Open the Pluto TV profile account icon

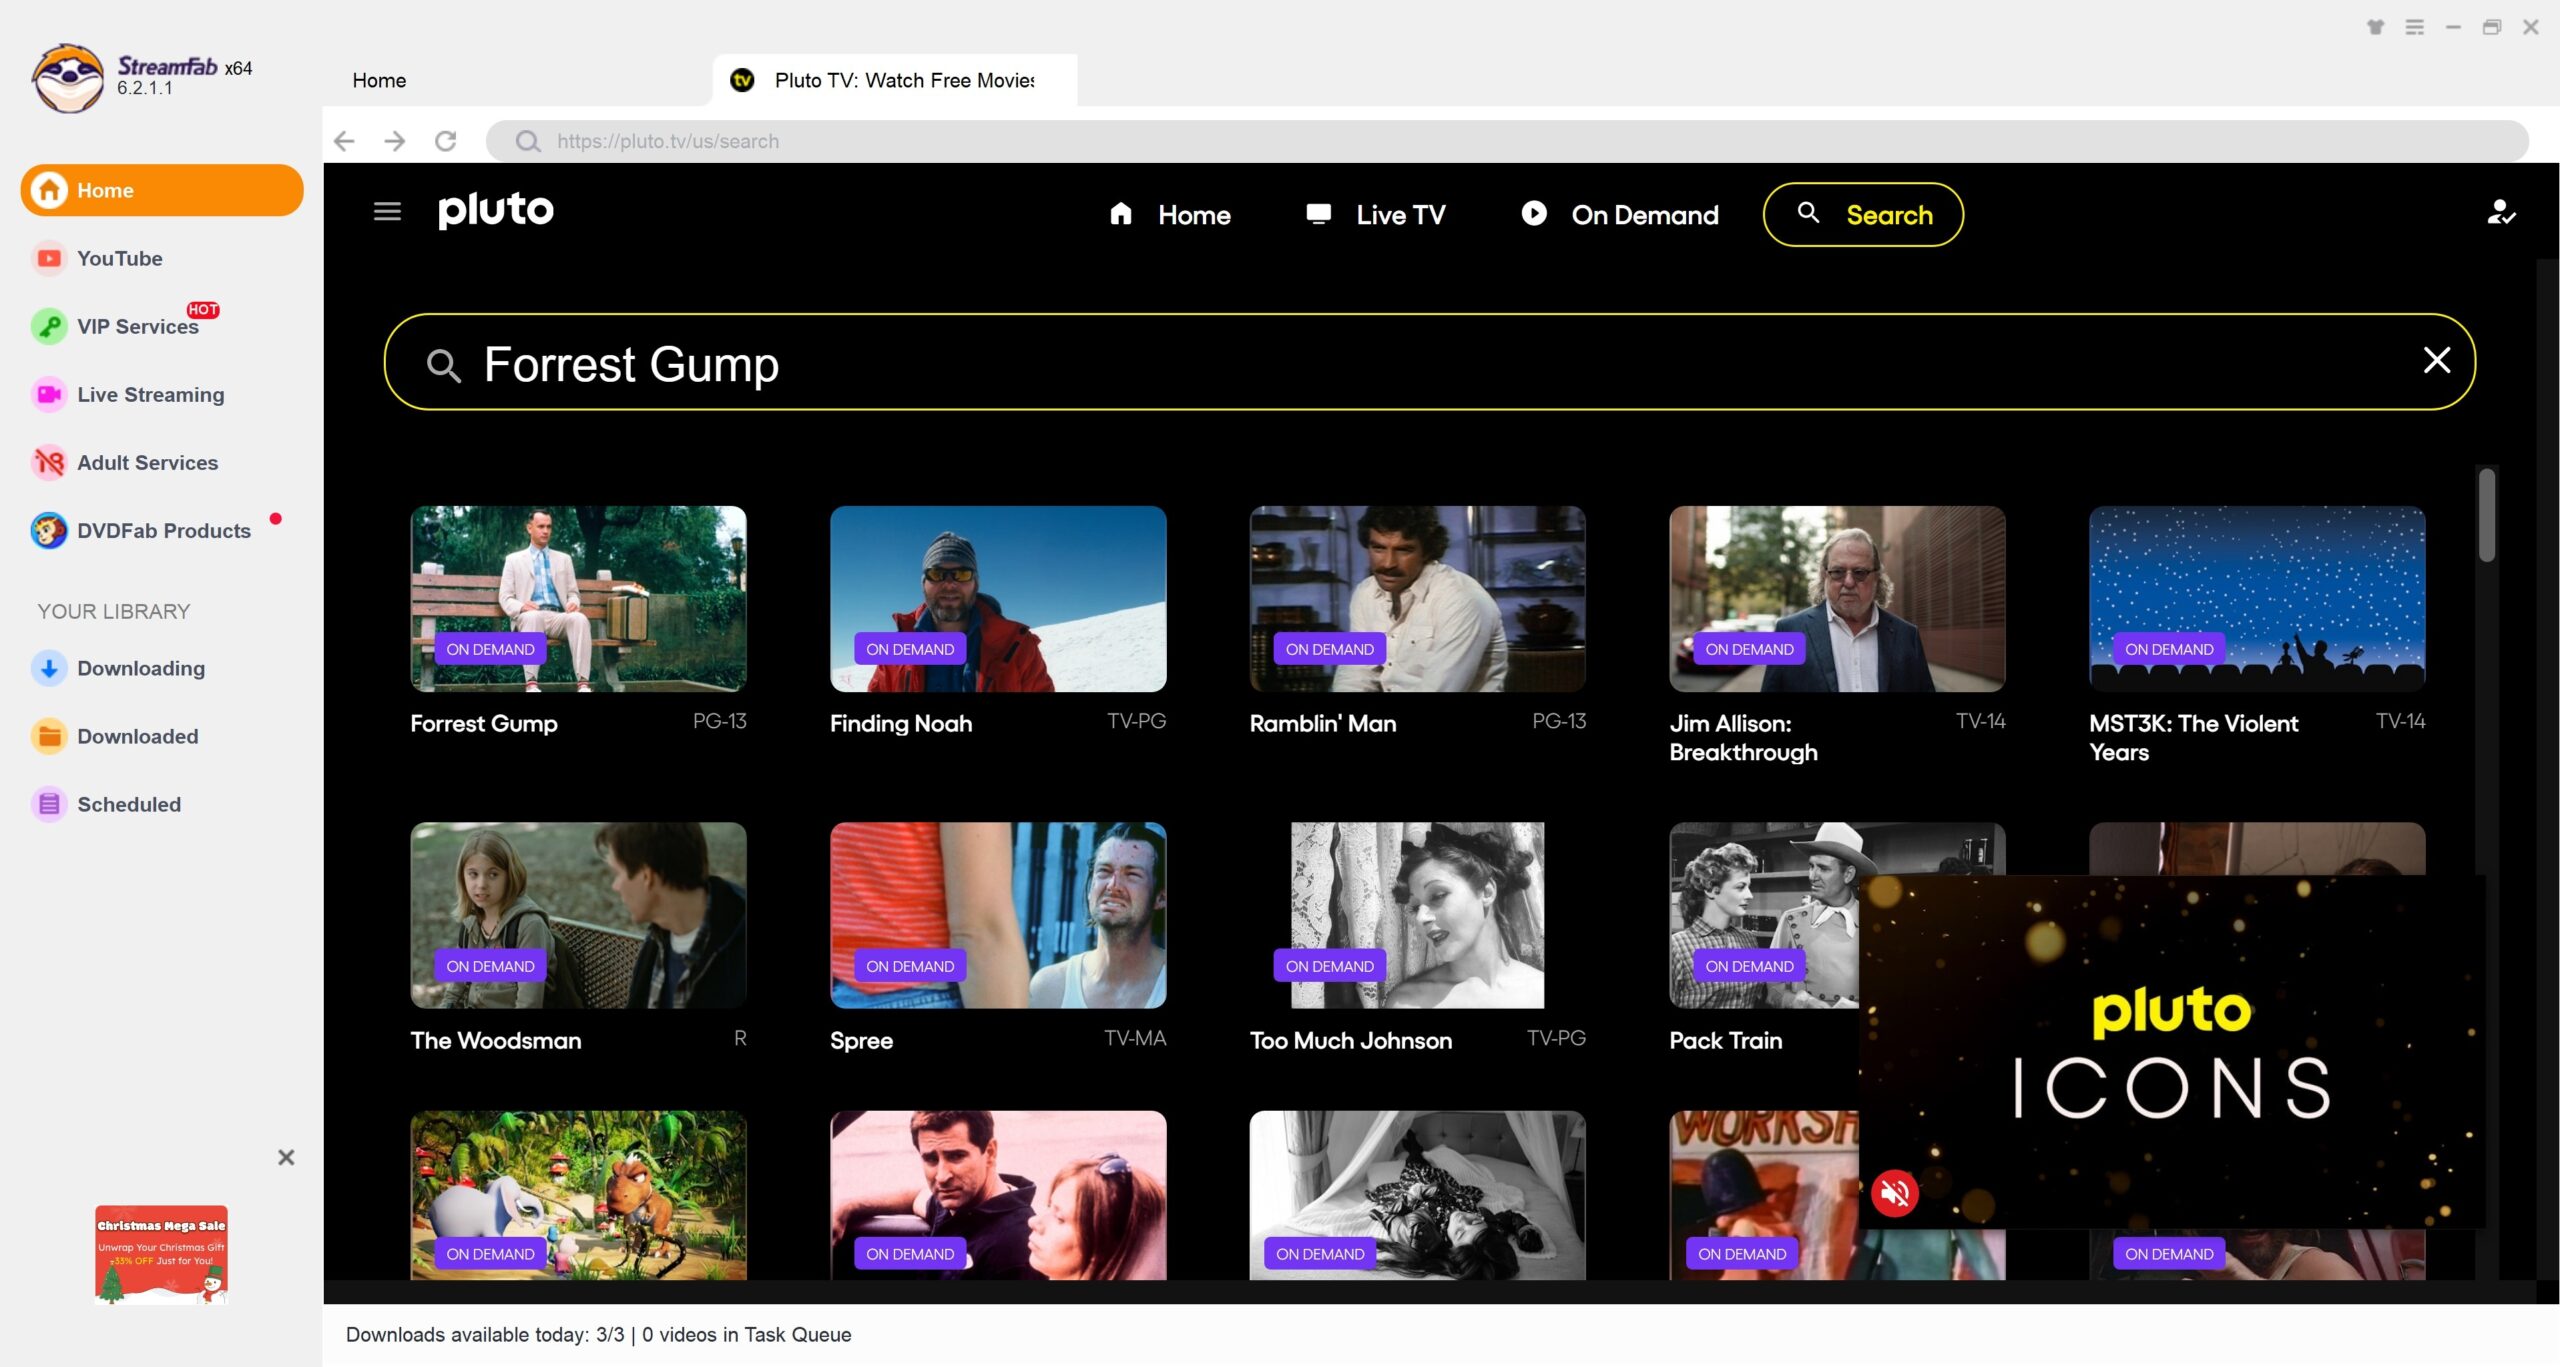pyautogui.click(x=2499, y=213)
